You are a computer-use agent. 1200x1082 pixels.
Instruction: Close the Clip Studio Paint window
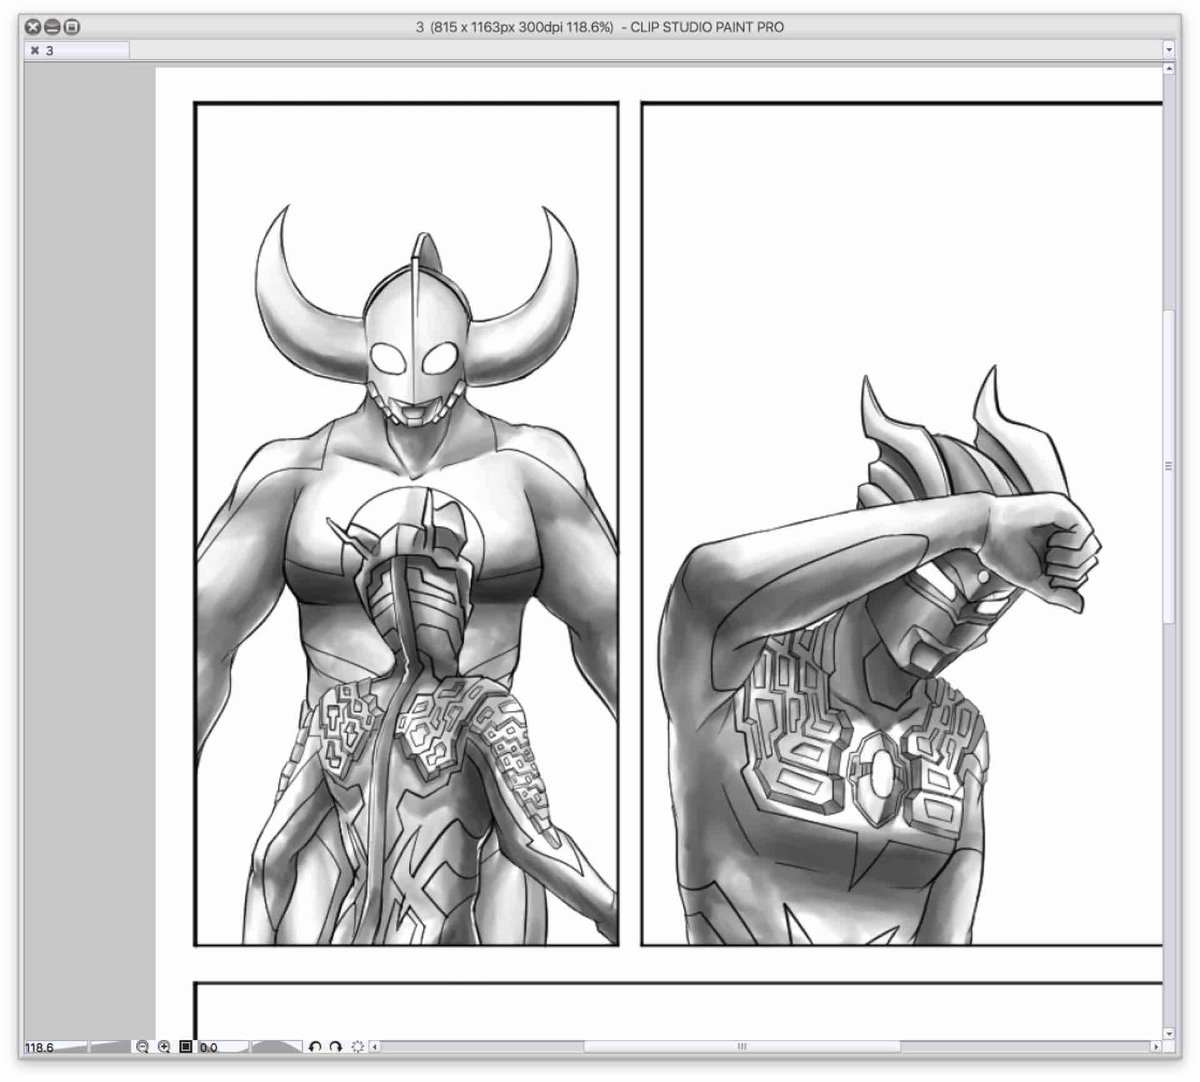[33, 27]
